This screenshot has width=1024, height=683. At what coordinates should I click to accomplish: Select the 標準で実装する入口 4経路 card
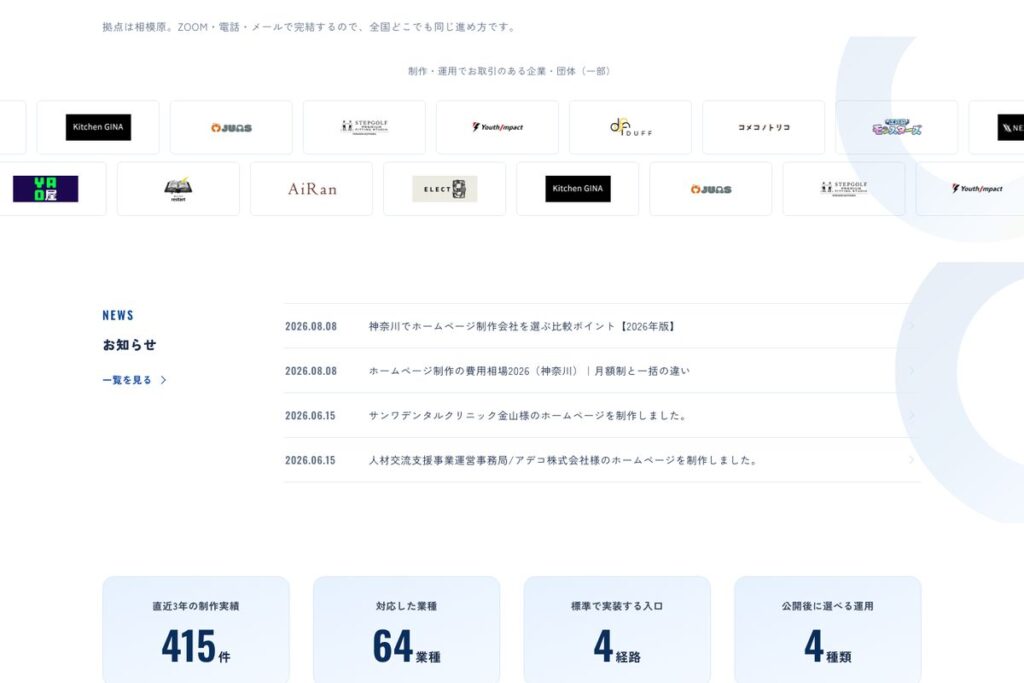(617, 629)
